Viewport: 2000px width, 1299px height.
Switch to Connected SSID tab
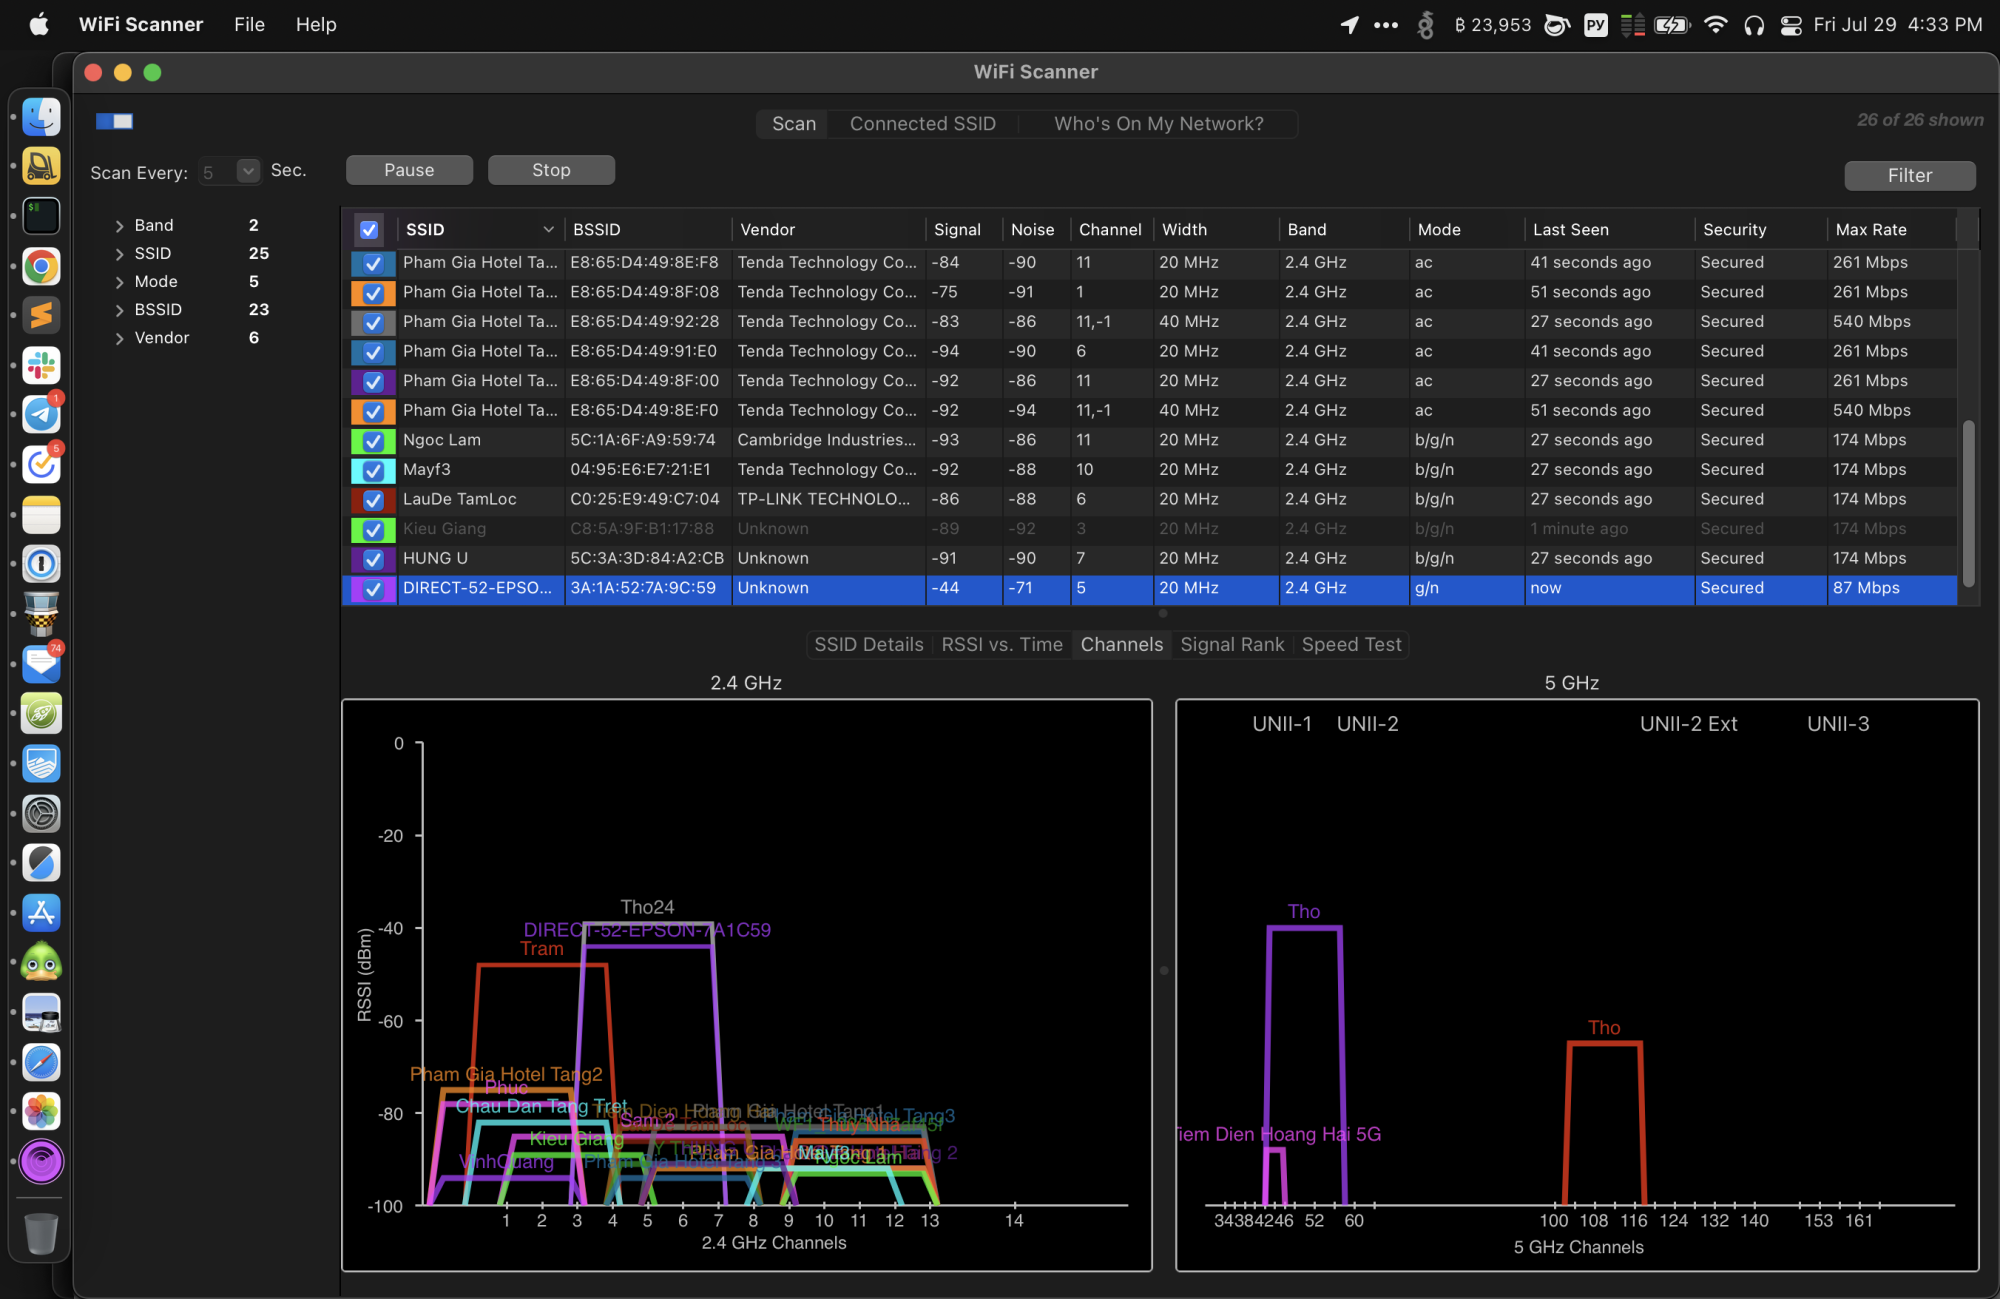click(x=922, y=124)
